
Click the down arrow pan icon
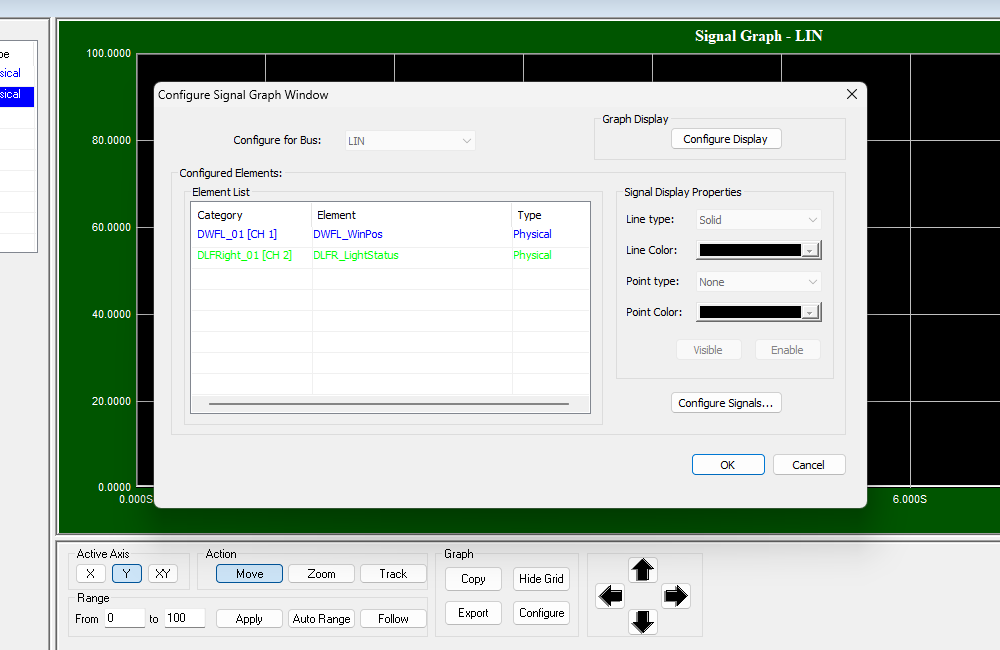(x=643, y=621)
